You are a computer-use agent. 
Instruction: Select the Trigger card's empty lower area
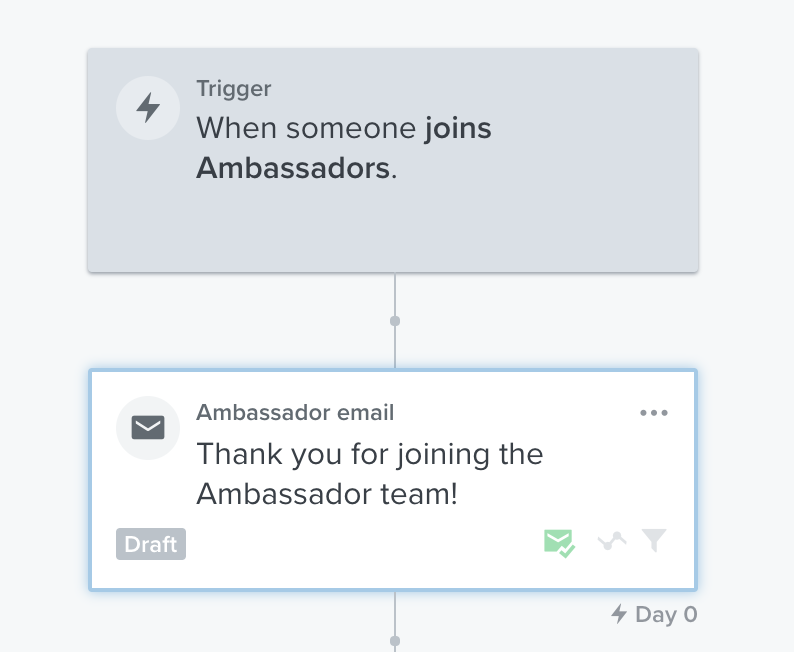393,228
